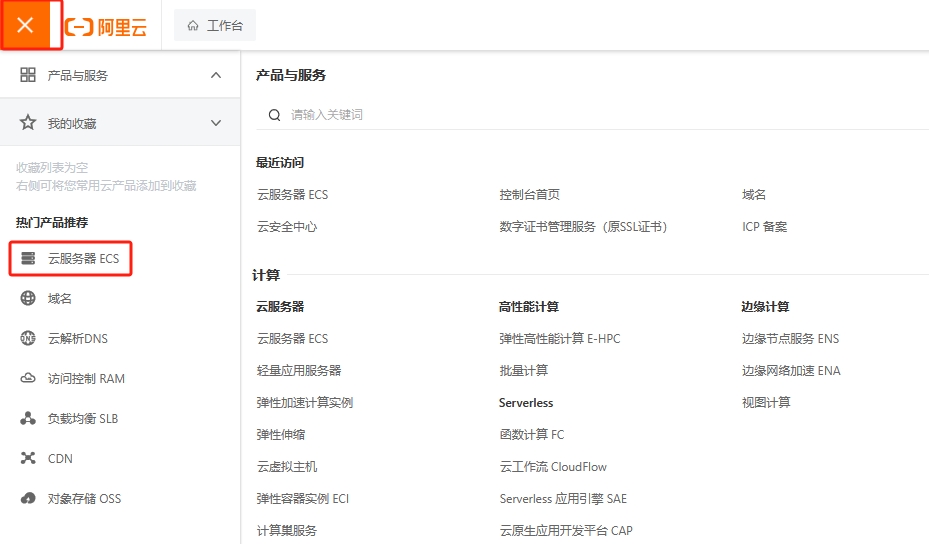Open 视图计算 service

[x=766, y=402]
